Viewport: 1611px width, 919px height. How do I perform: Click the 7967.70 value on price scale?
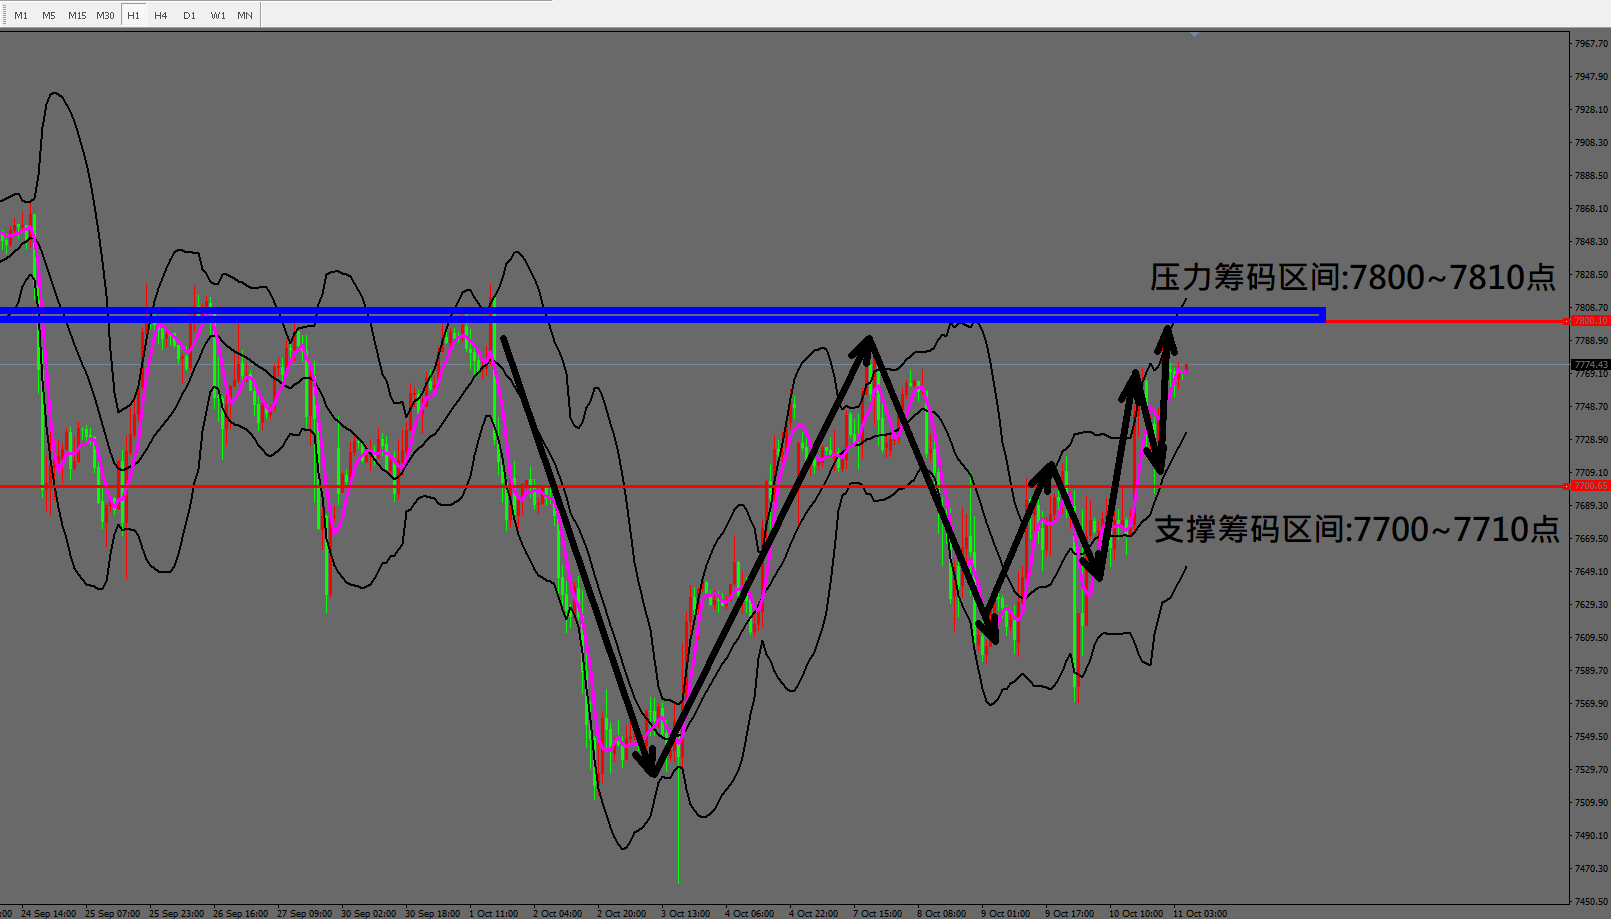click(1590, 44)
